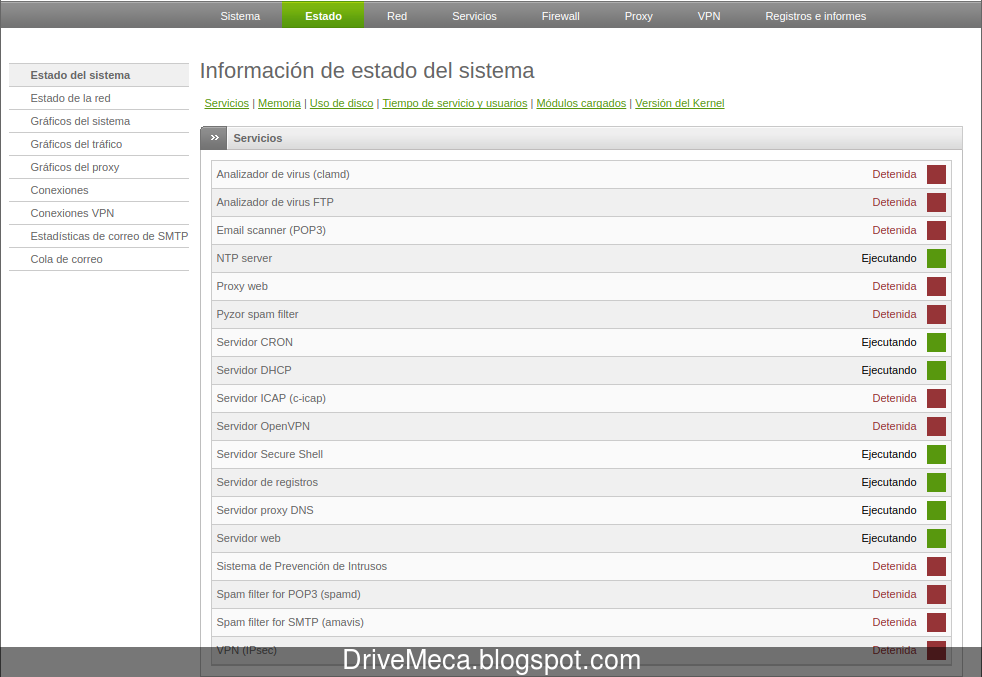Click the red indicator for VPN (IPsec)
982x677 pixels.
coord(936,650)
